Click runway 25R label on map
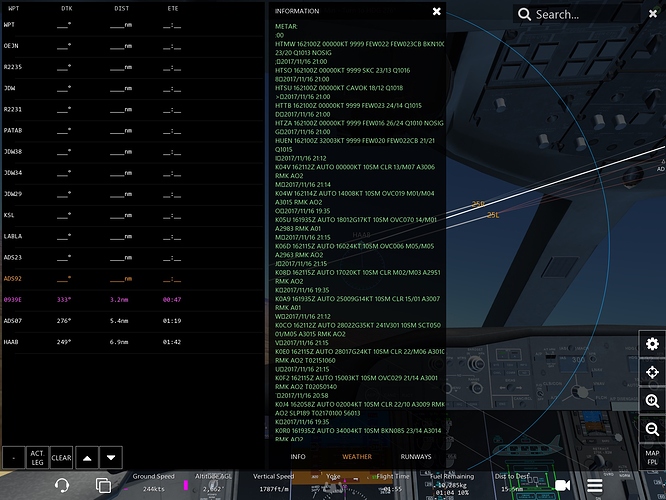666x500 pixels. click(x=478, y=204)
